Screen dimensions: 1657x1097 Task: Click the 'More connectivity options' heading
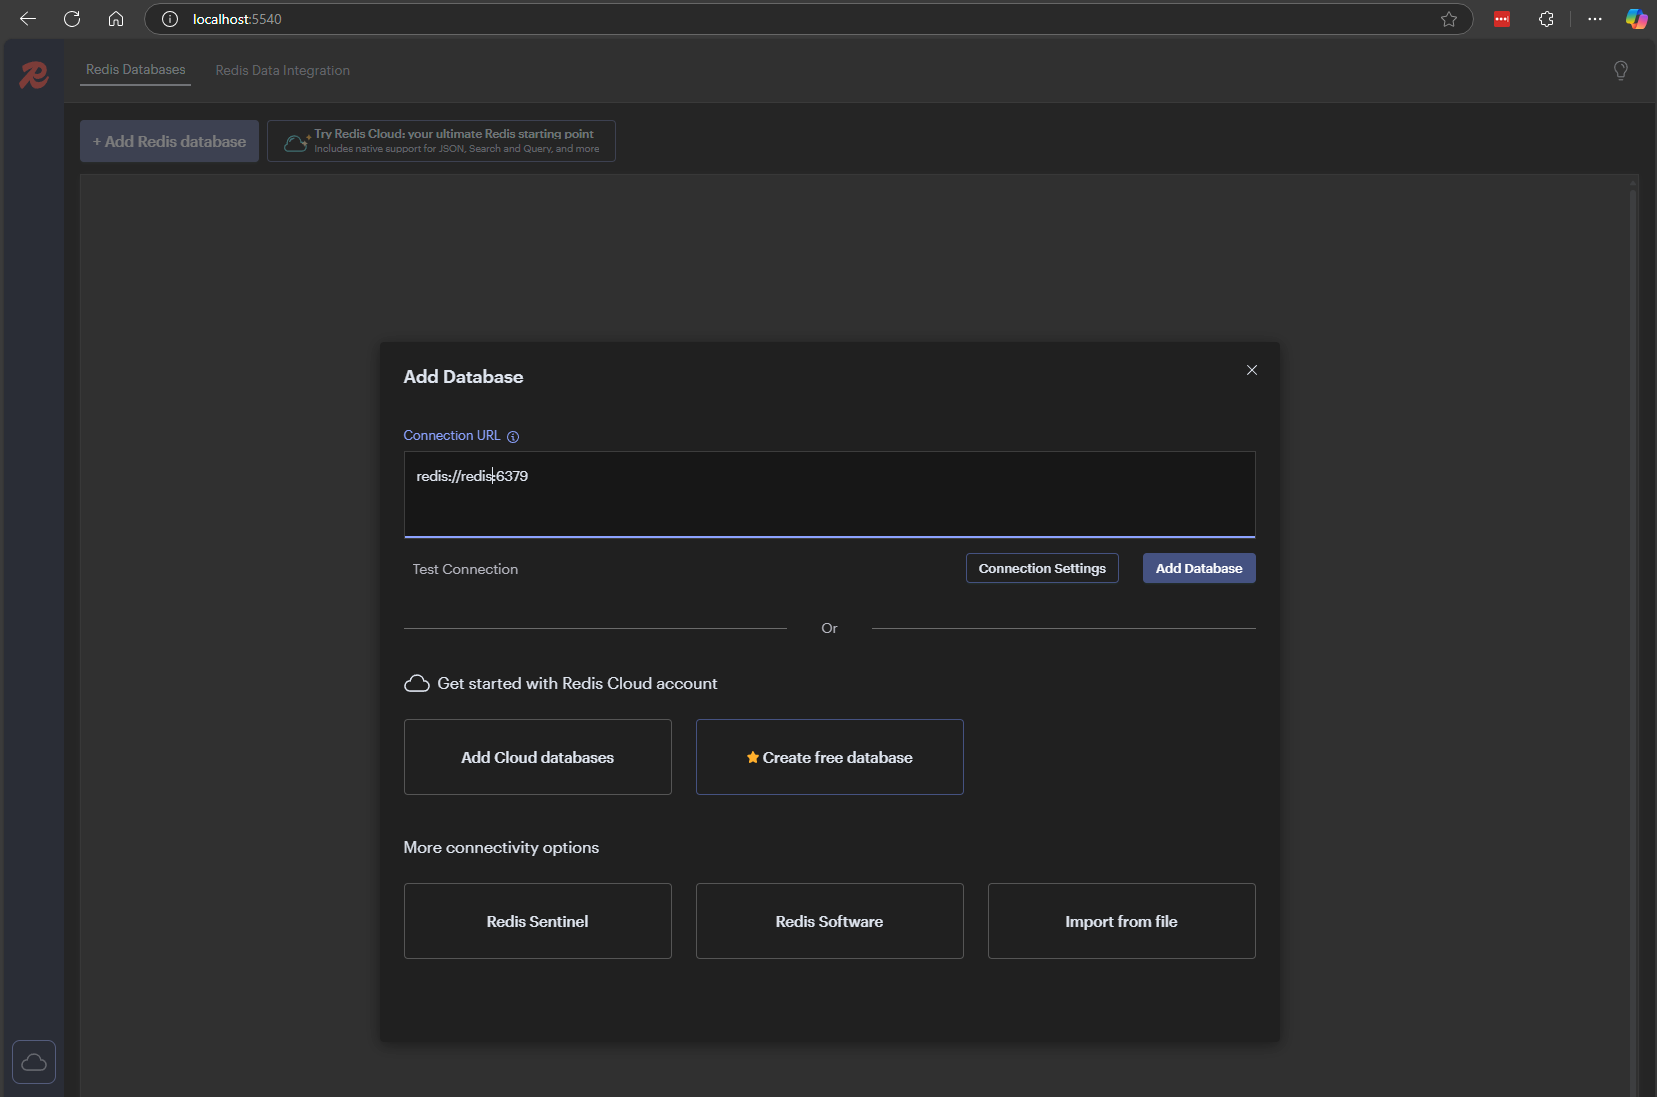pos(501,848)
